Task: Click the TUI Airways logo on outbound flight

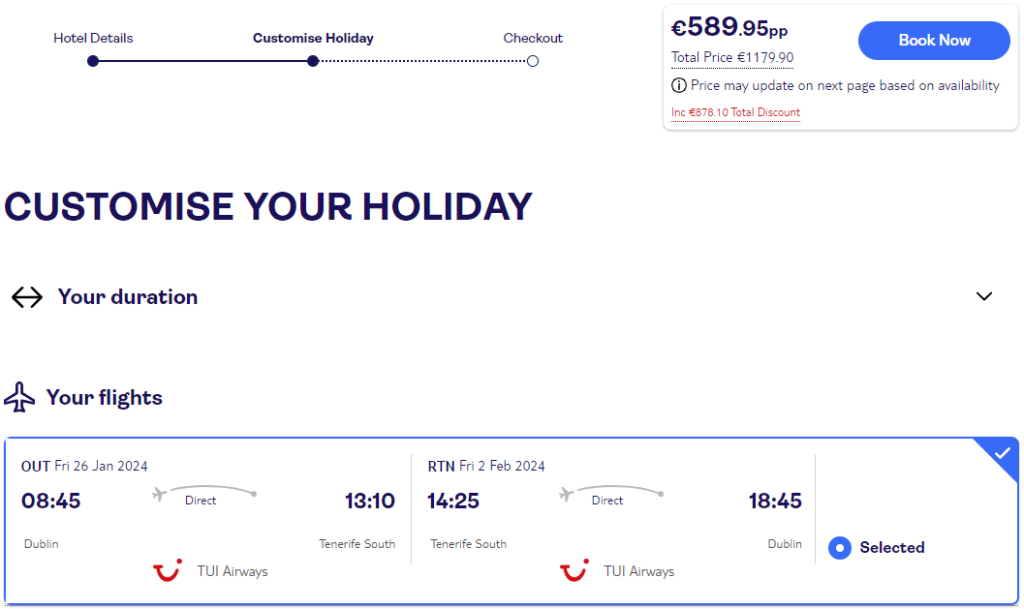Action: coord(167,570)
